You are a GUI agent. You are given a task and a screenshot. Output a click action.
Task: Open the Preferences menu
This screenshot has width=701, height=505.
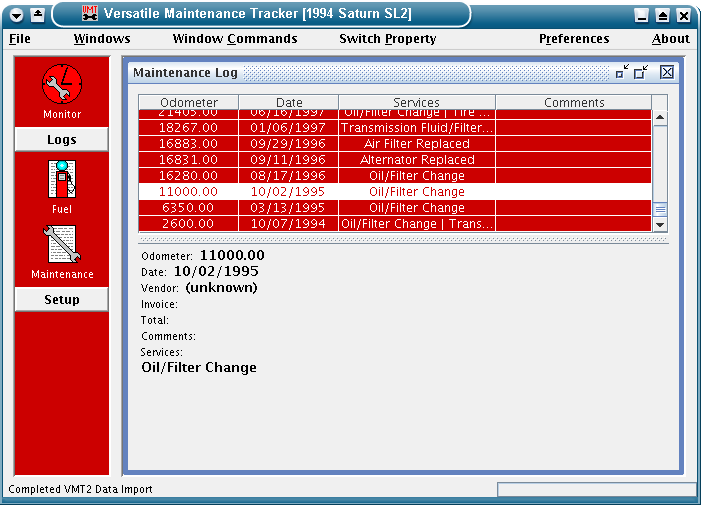[x=573, y=39]
